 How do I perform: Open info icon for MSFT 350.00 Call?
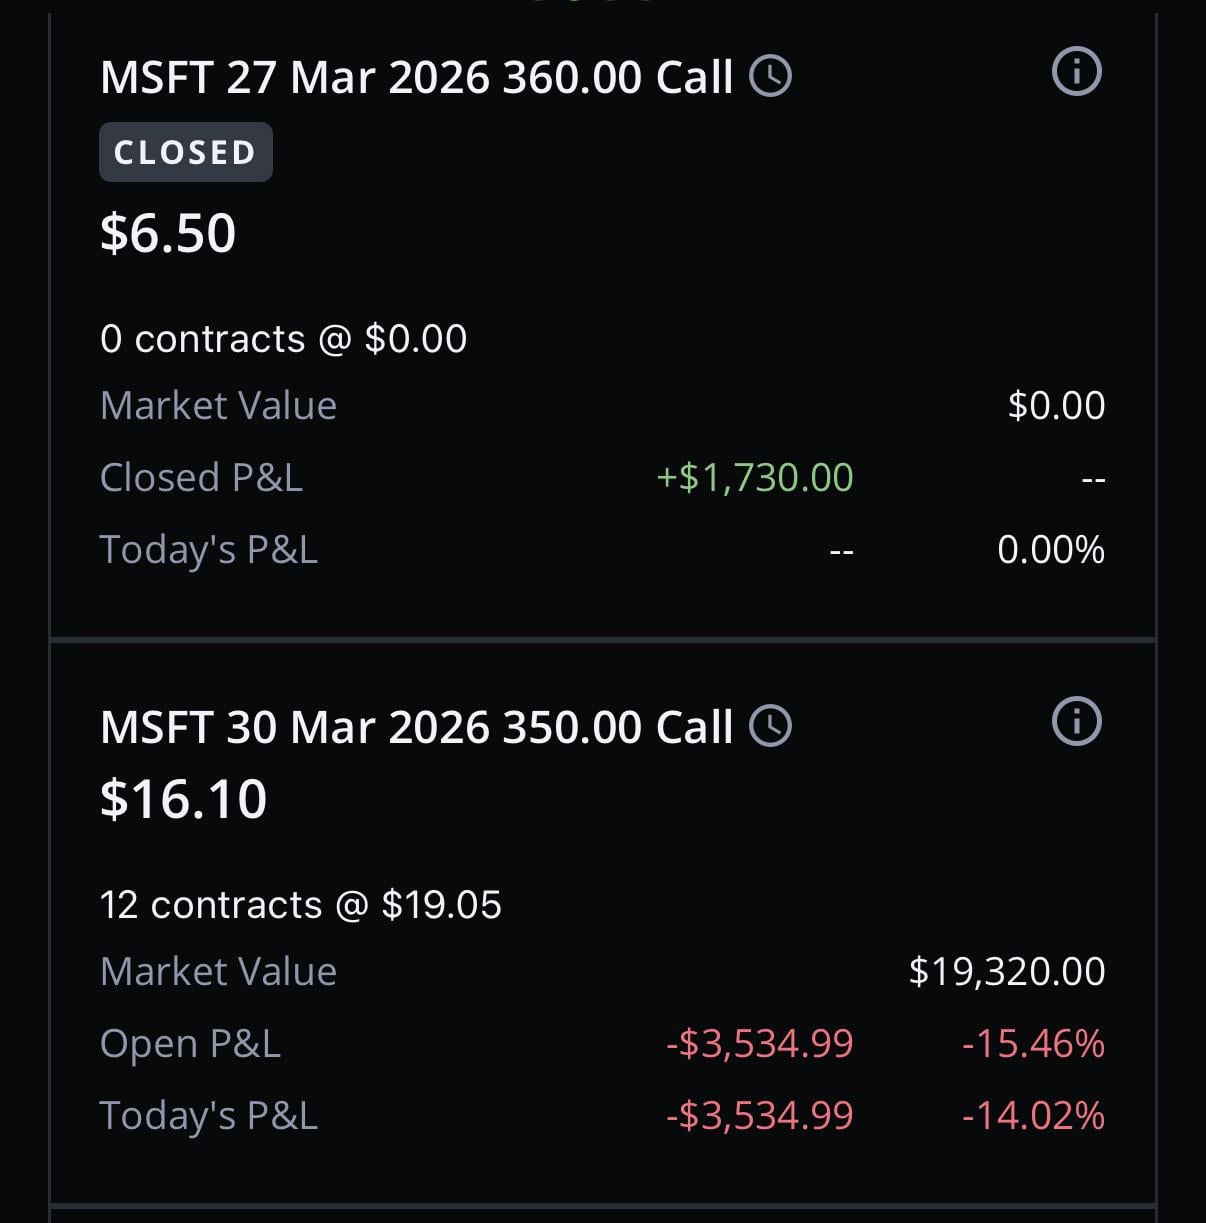click(1076, 721)
